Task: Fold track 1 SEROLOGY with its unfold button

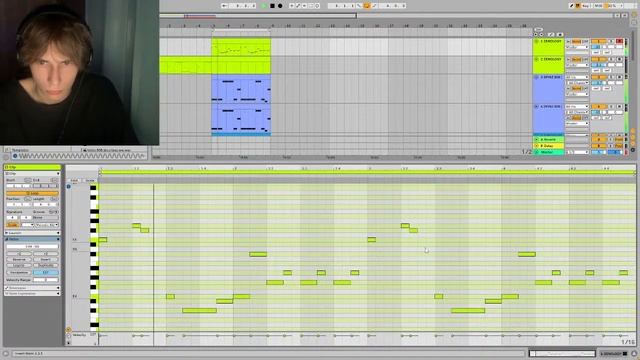Action: [536, 42]
